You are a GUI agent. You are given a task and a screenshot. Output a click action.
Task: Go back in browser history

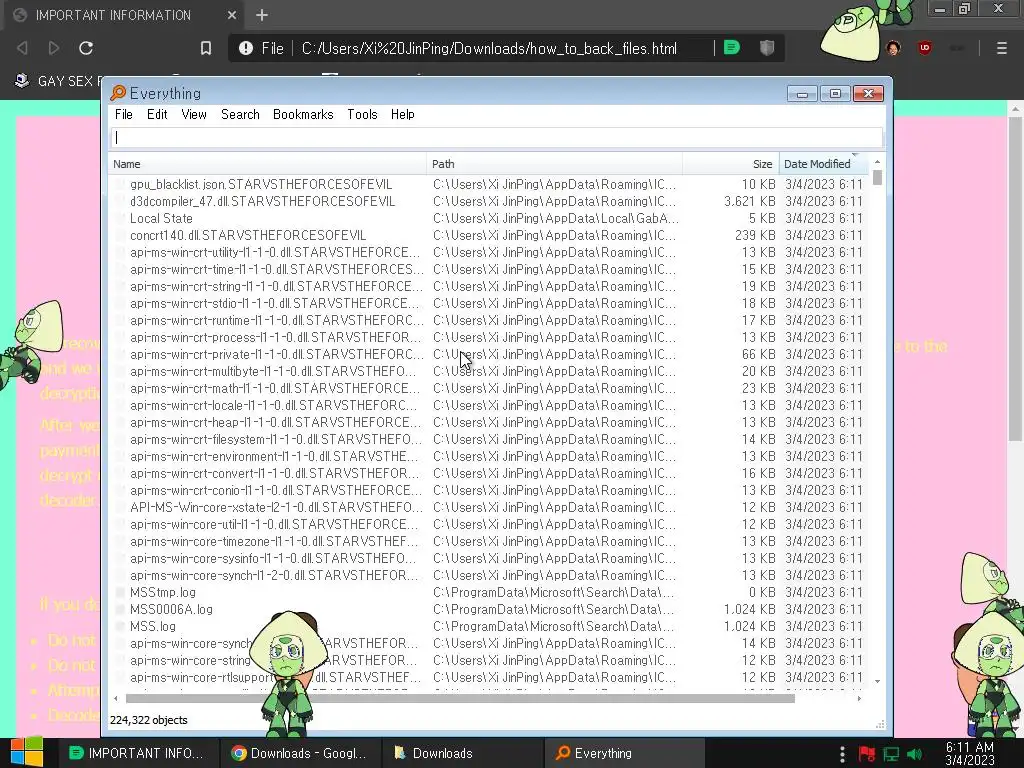22,48
